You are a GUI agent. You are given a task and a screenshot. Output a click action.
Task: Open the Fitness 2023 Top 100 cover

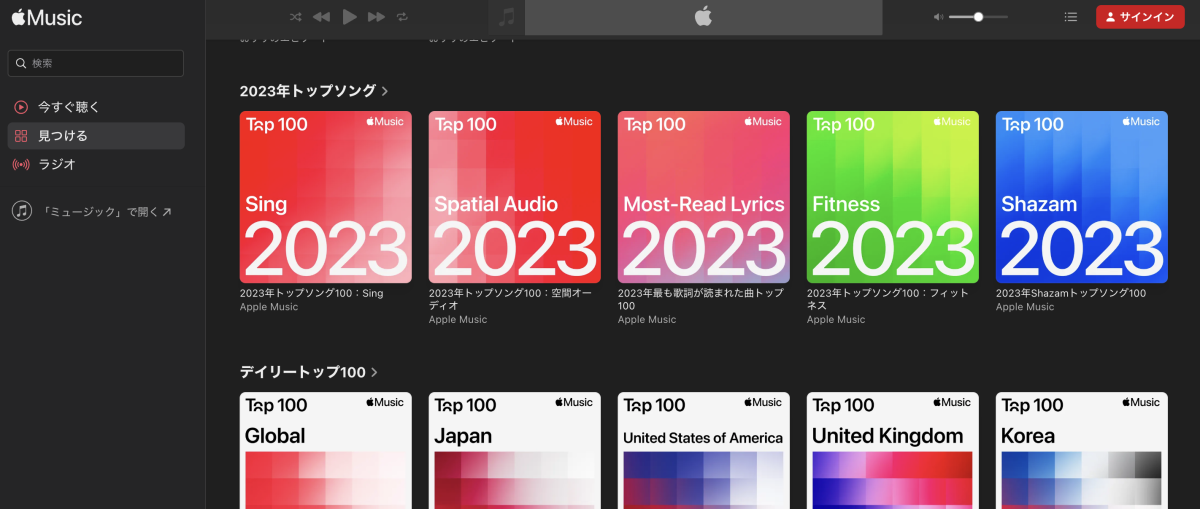[892, 197]
